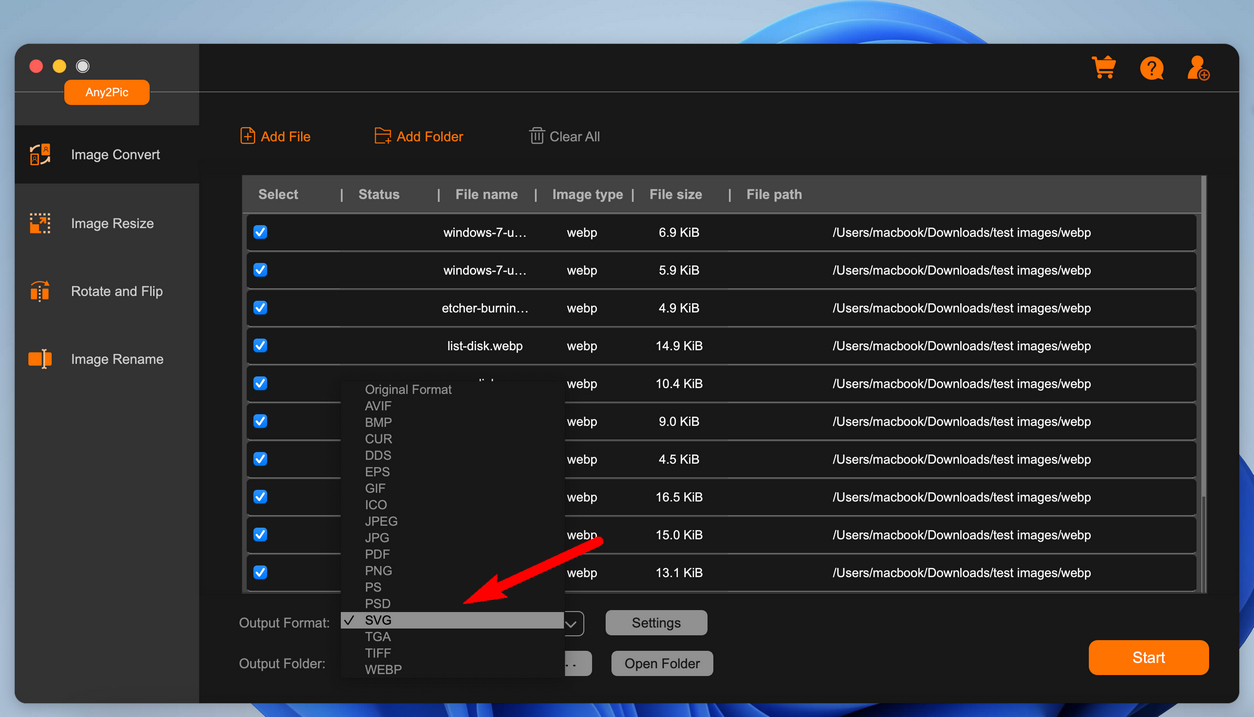This screenshot has width=1254, height=717.
Task: Uncheck the 5.9 KiB windows-7 file checkbox
Action: click(x=260, y=270)
